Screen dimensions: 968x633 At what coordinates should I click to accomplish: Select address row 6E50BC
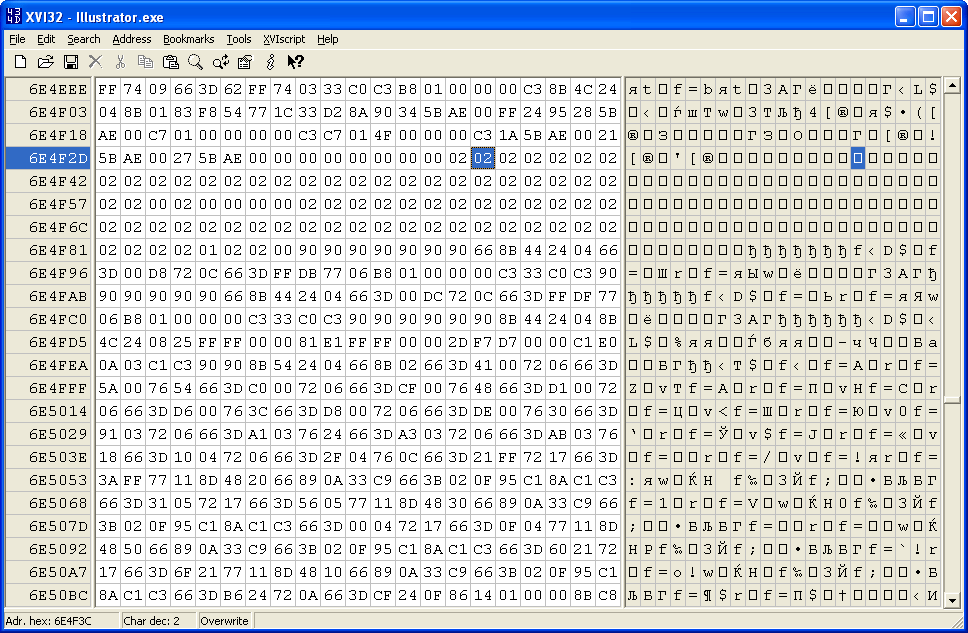click(x=48, y=595)
